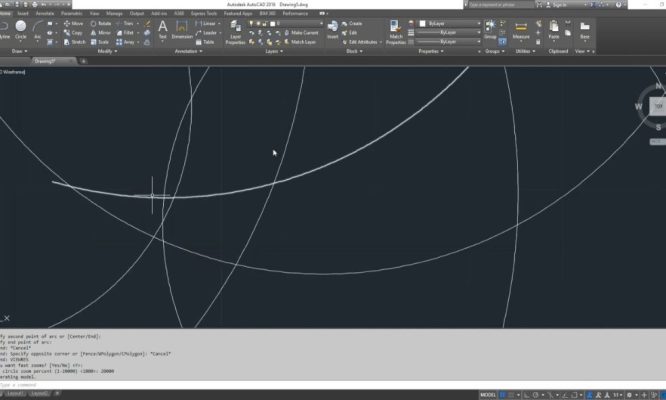666x400 pixels.
Task: Click the Text annotation tool
Action: pyautogui.click(x=162, y=29)
